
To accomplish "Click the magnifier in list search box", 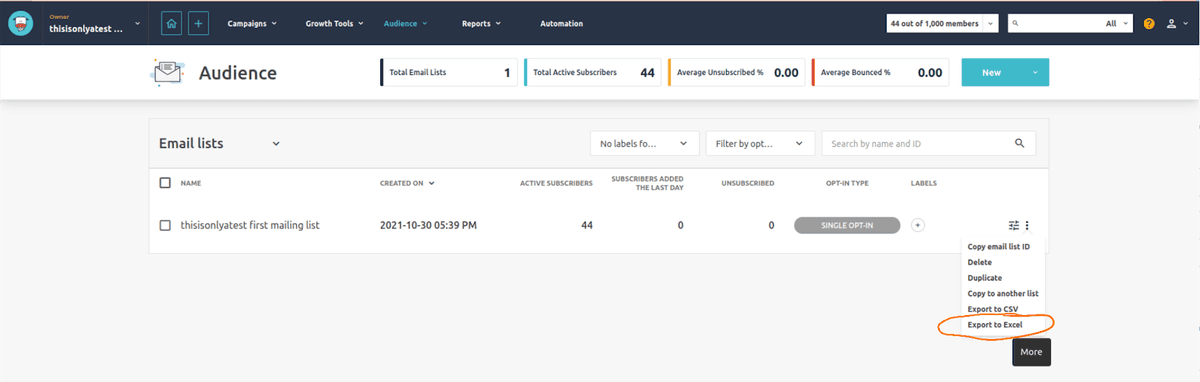I will pyautogui.click(x=1019, y=143).
